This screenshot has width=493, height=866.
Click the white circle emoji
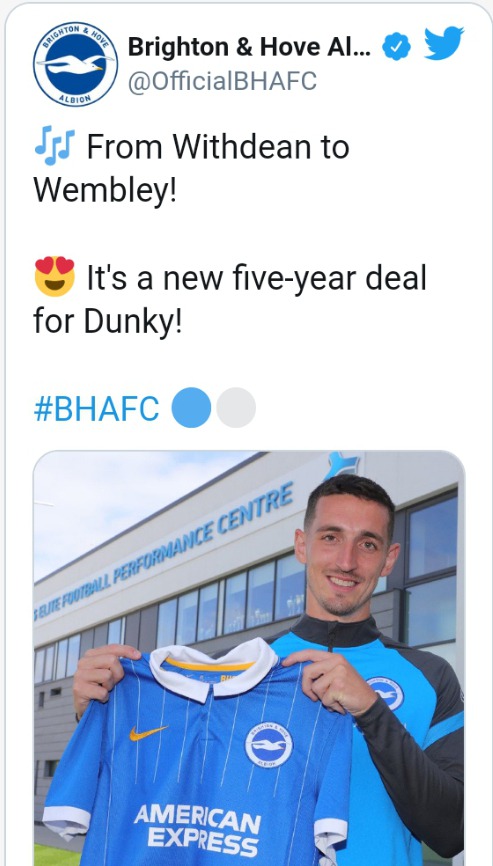236,408
